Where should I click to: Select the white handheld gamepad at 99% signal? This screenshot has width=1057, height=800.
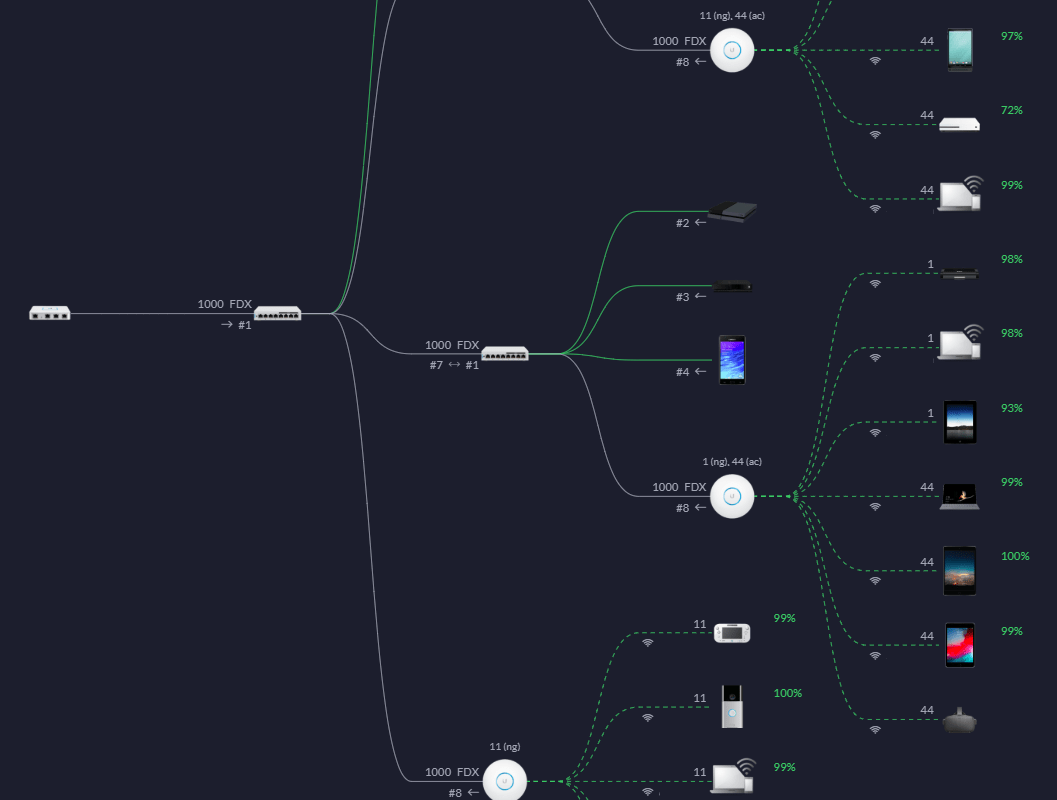(732, 632)
